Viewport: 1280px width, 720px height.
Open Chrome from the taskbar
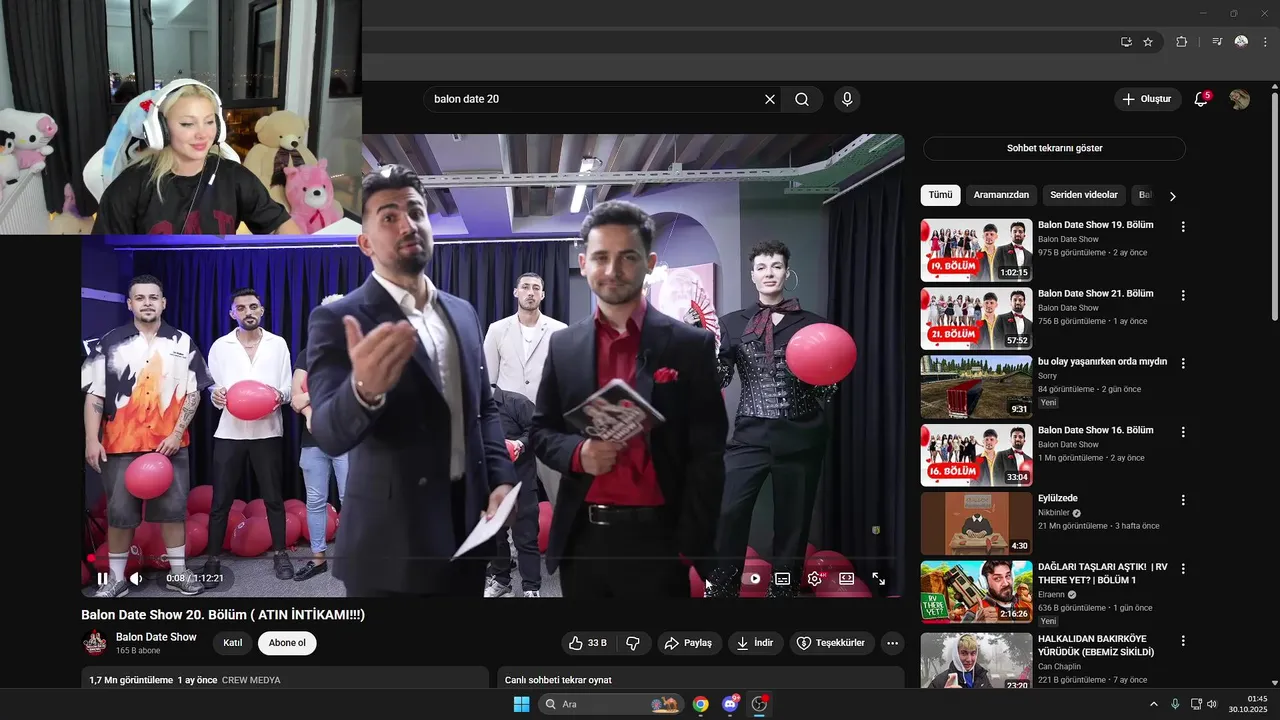[x=701, y=704]
